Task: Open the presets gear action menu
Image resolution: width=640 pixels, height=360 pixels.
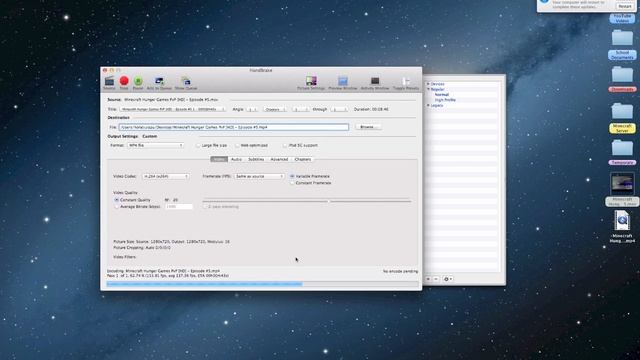Action: [447, 279]
